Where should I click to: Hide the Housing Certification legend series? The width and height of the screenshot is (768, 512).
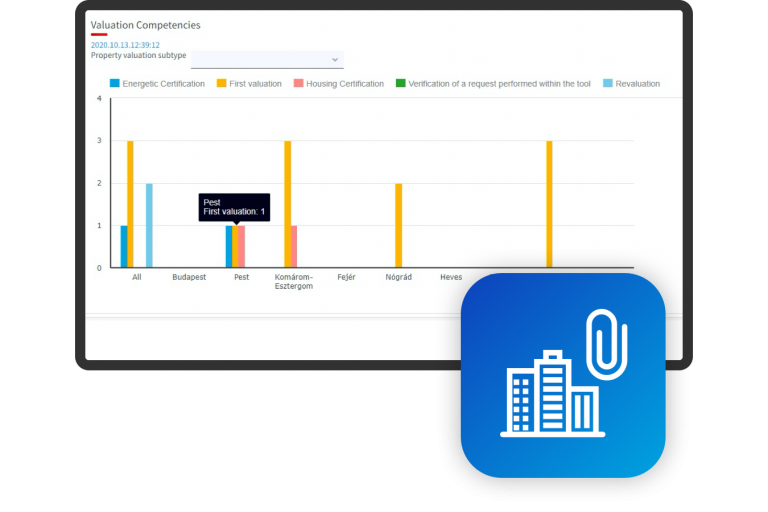pyautogui.click(x=338, y=84)
